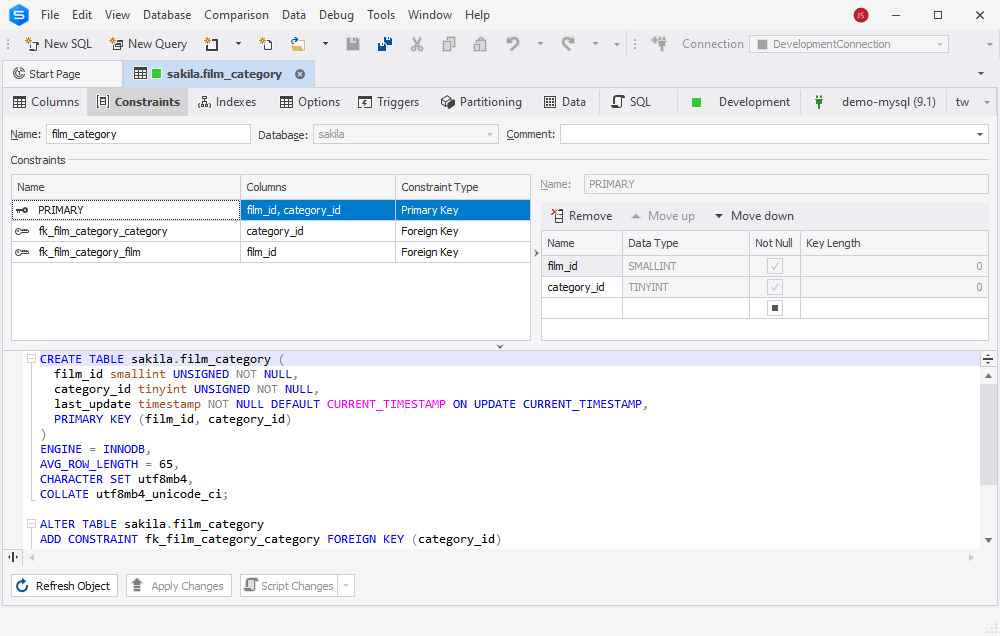
Task: Click the Undo arrow icon
Action: [513, 44]
